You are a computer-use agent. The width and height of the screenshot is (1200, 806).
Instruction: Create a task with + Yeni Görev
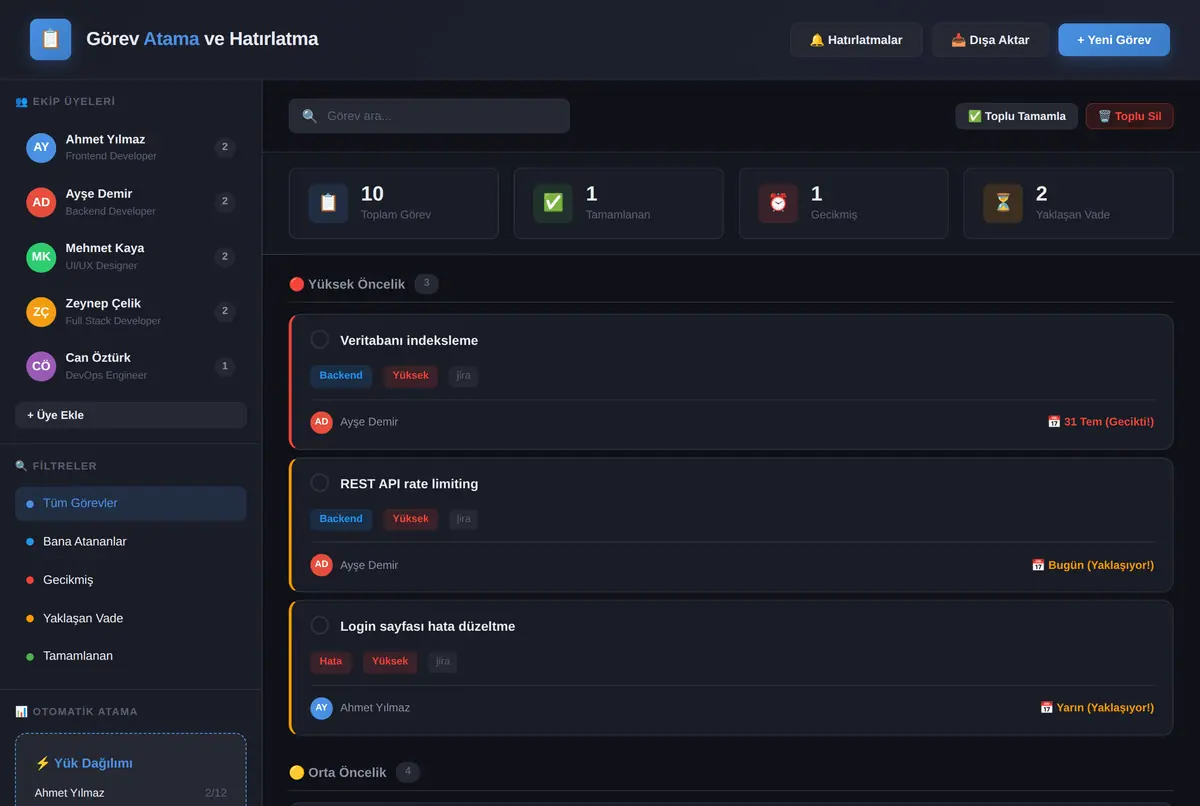pyautogui.click(x=1114, y=40)
